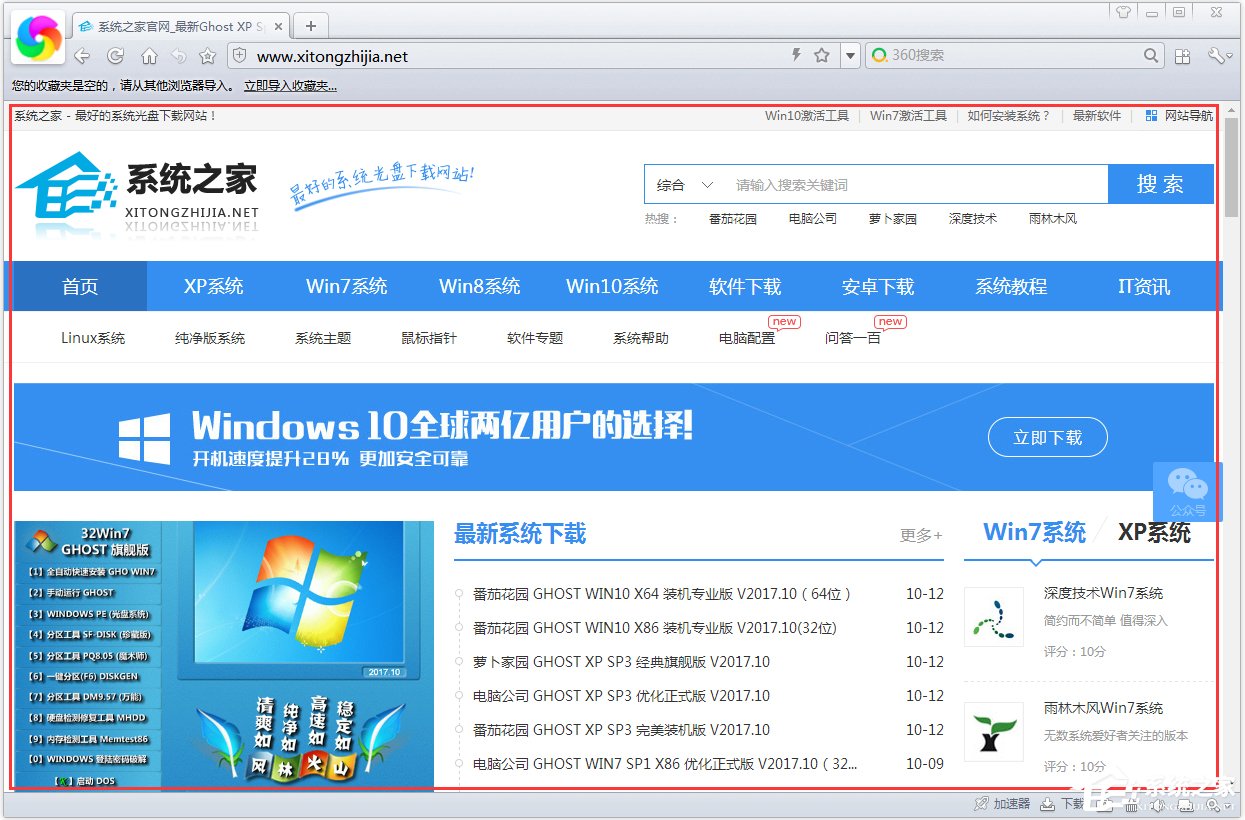Mute page sounds via the speaker icon

1158,805
